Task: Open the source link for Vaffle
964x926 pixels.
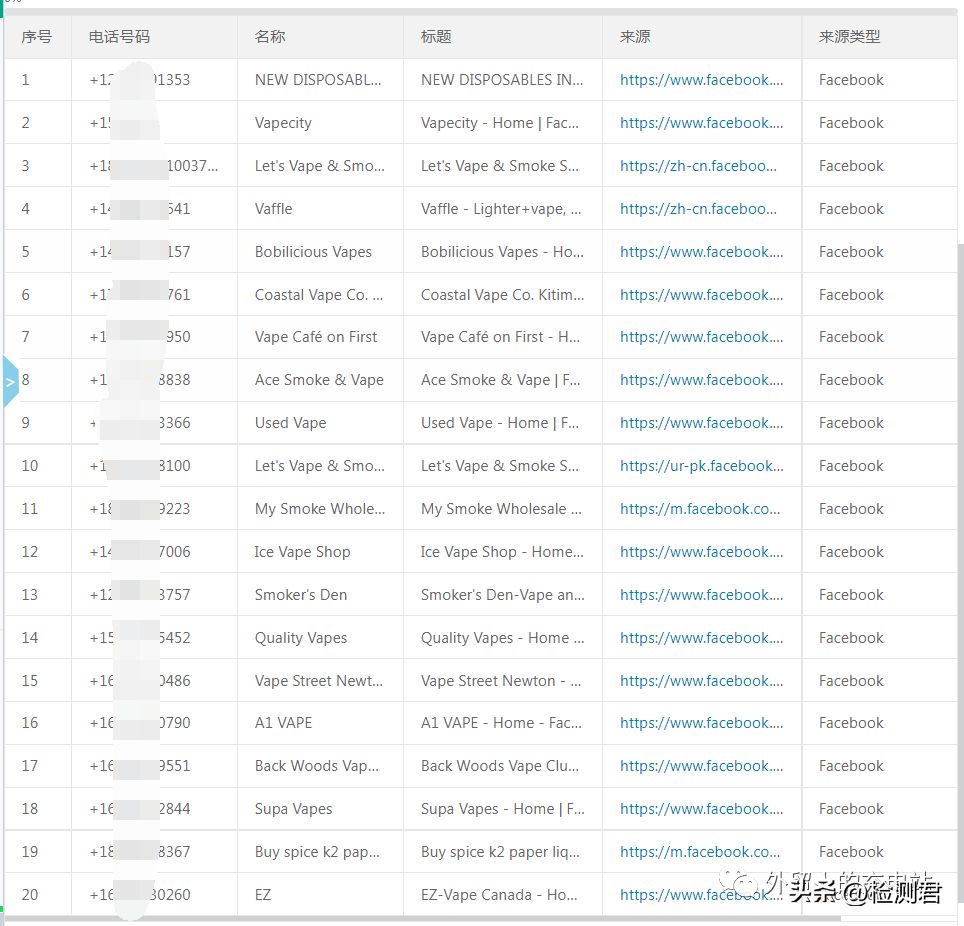Action: point(698,209)
